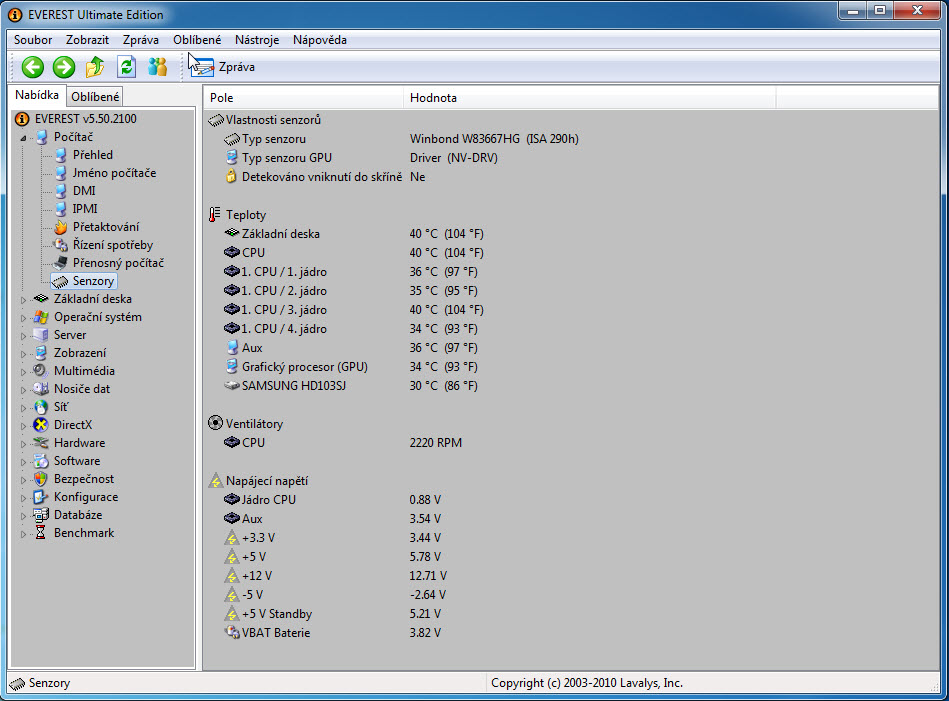
Task: Open the Soubor menu
Action: (x=33, y=40)
